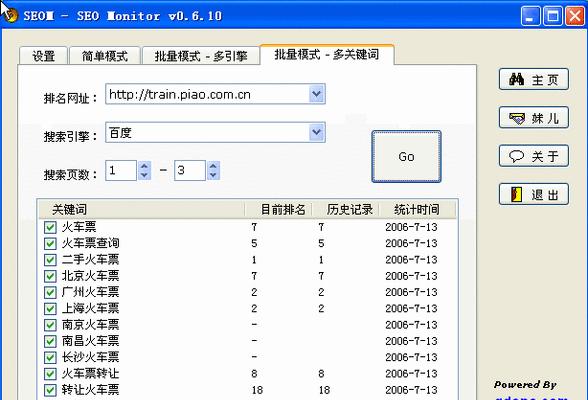588x400 pixels.
Task: Click the date 2006-7-13 in 二手火车票 row
Action: (411, 260)
